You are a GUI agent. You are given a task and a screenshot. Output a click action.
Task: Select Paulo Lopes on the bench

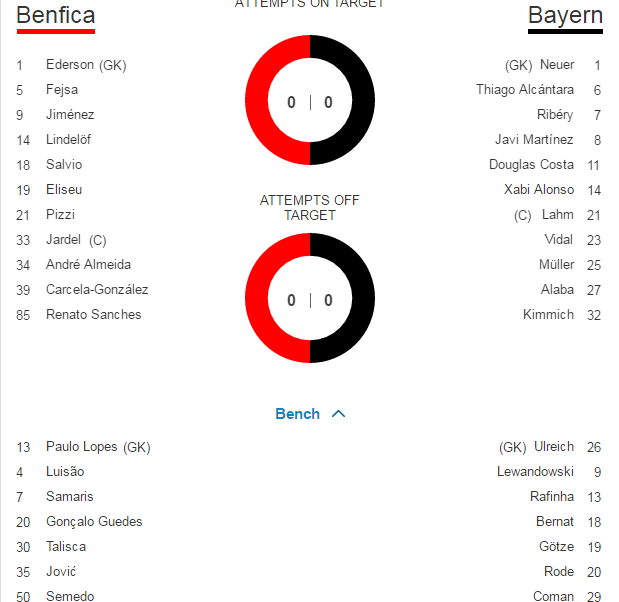point(83,447)
